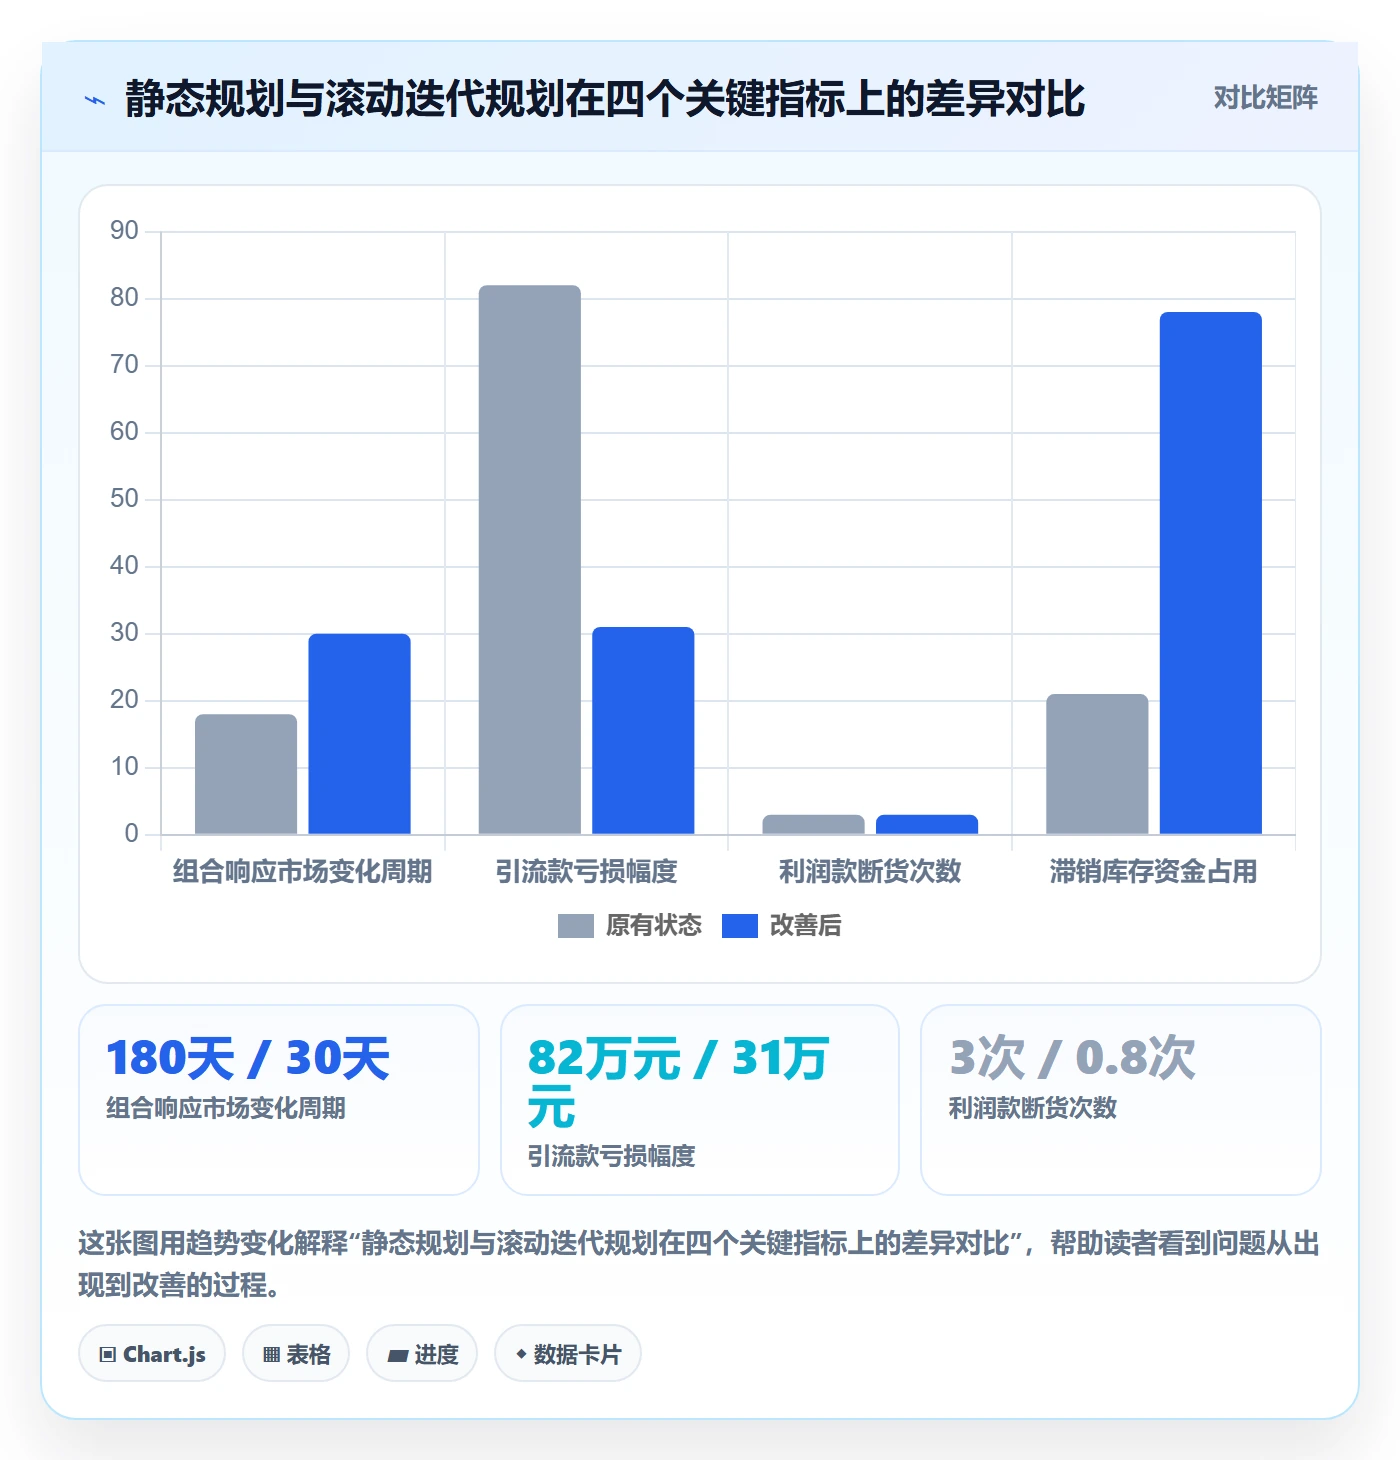The width and height of the screenshot is (1400, 1460).
Task: Open the 3次 / 0.8次 data card
Action: click(x=1121, y=1100)
